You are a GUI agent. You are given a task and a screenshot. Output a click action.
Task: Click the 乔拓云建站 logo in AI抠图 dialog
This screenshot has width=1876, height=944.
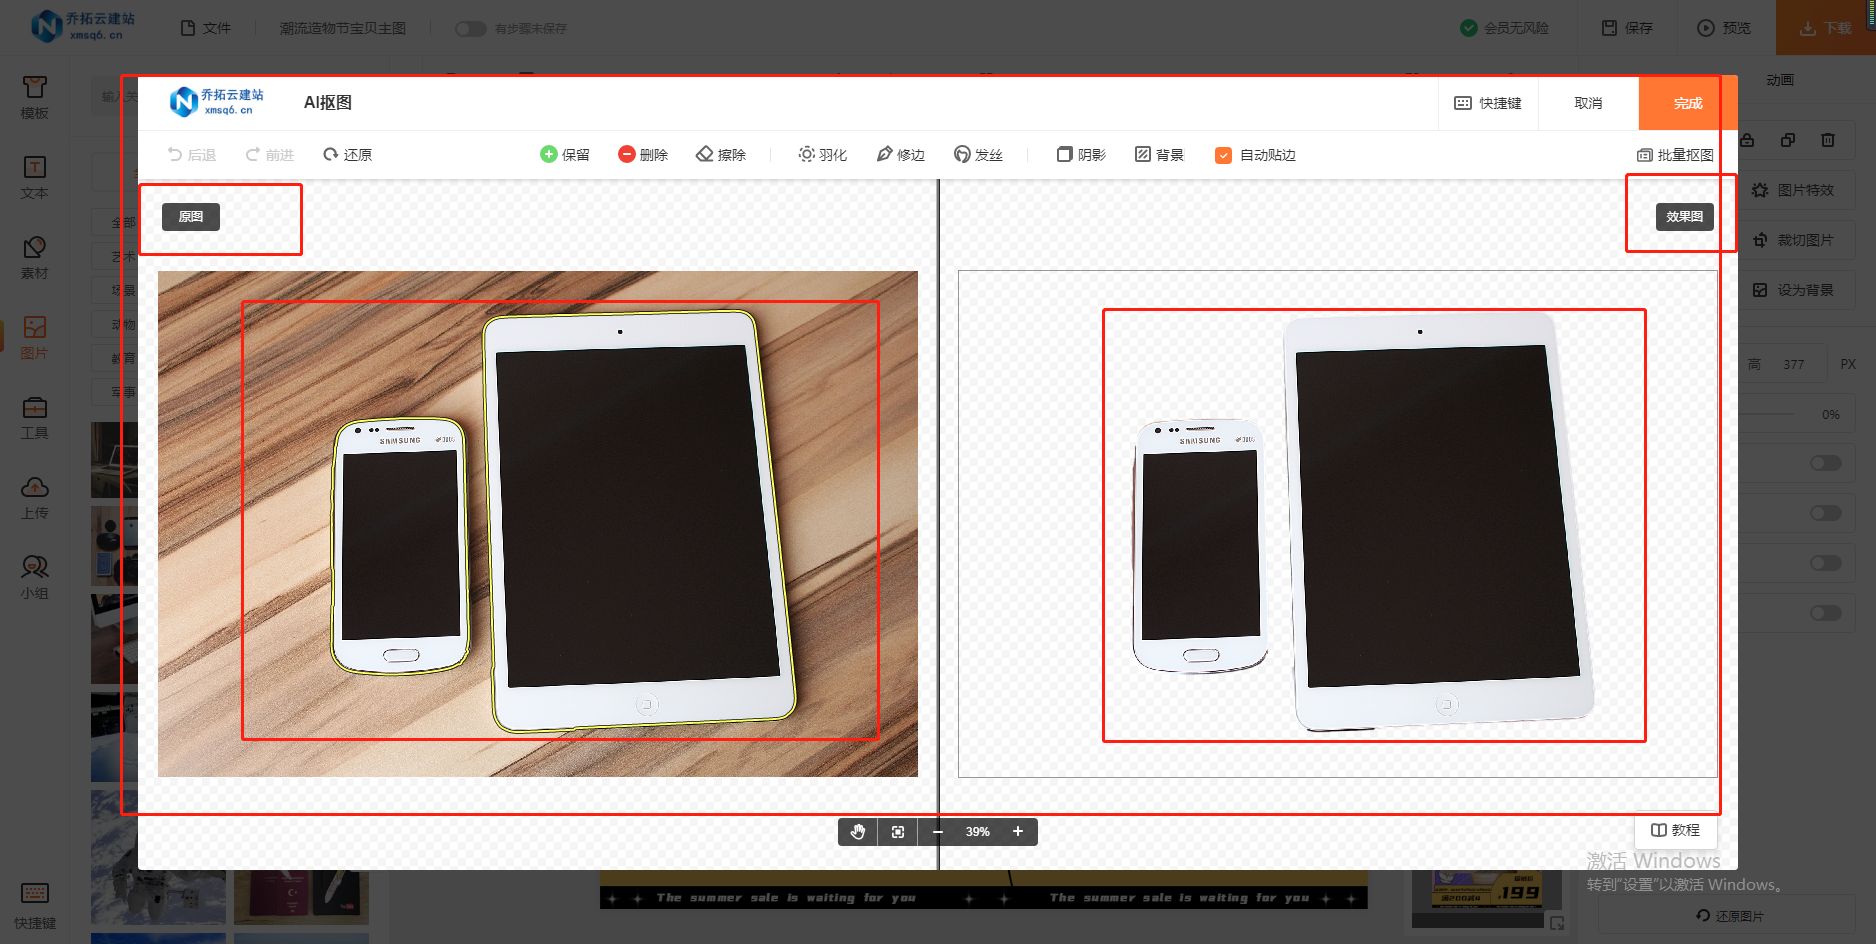pyautogui.click(x=216, y=102)
